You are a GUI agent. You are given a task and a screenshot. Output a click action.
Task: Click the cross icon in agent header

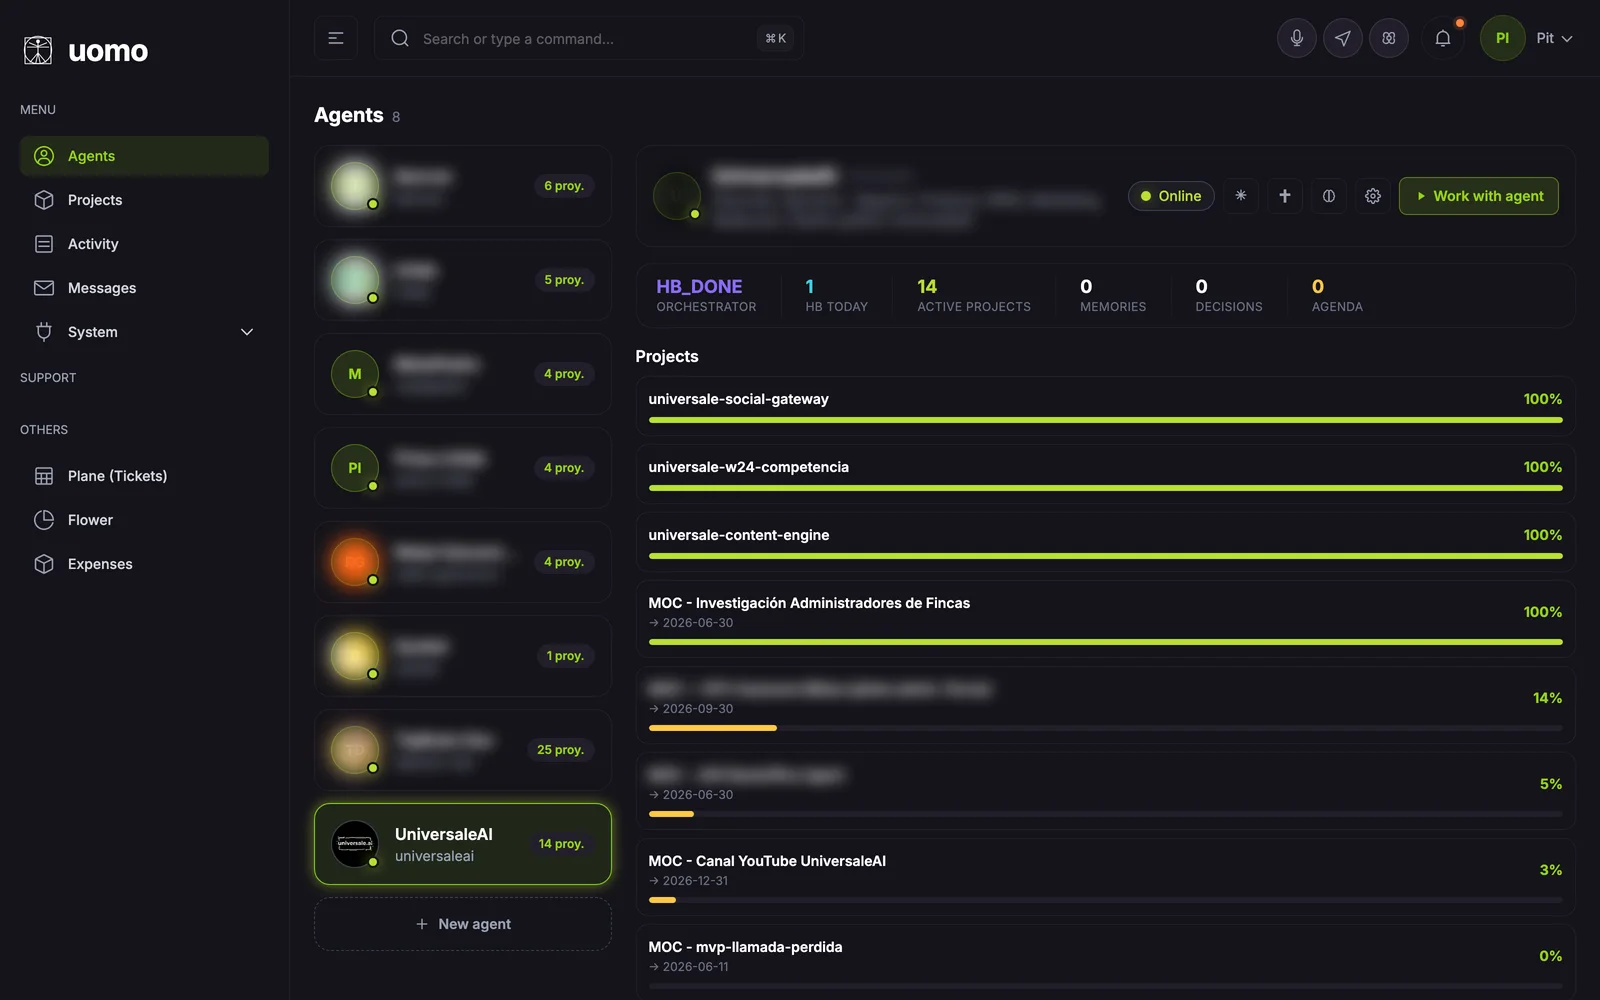[x=1285, y=196]
